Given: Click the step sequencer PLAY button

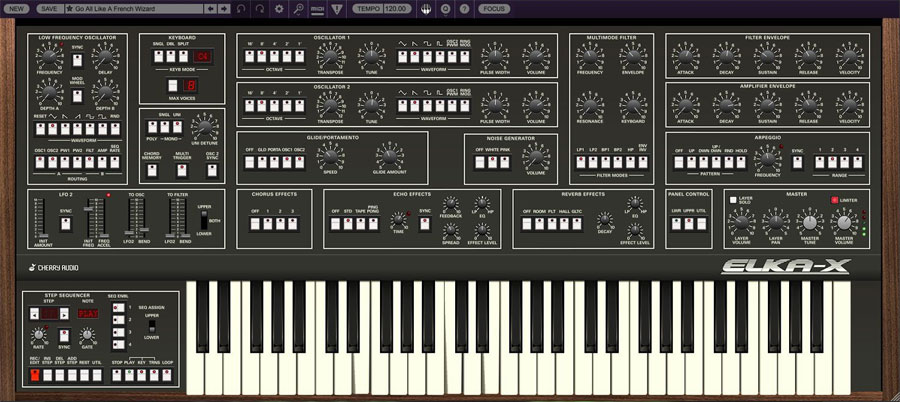Looking at the screenshot, I should 129,375.
